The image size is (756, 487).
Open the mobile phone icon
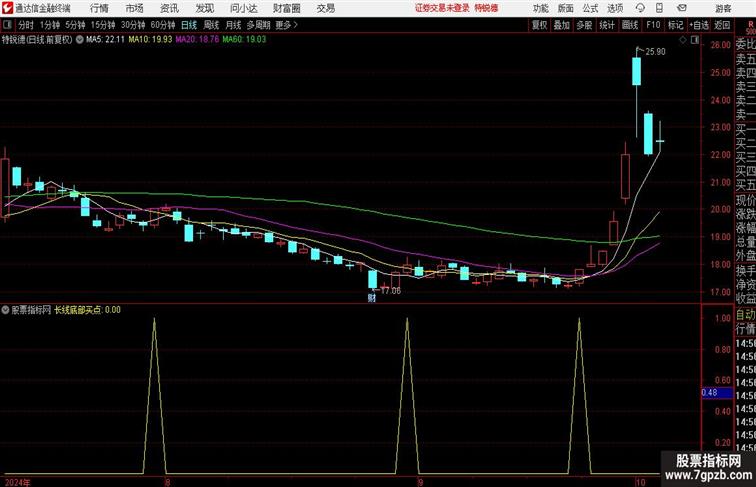click(x=659, y=8)
